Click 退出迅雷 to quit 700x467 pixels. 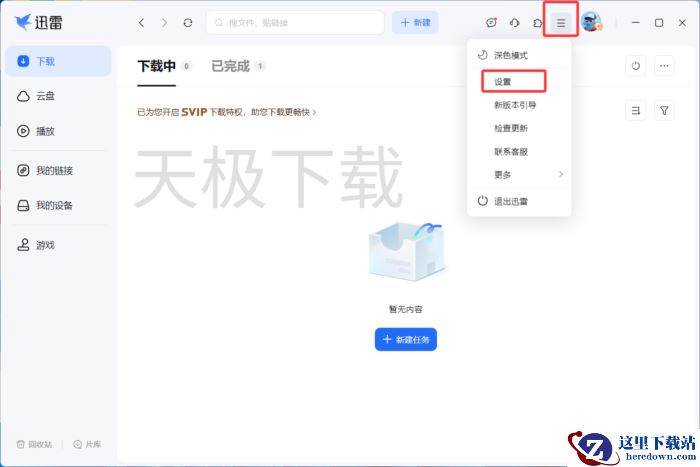519,201
